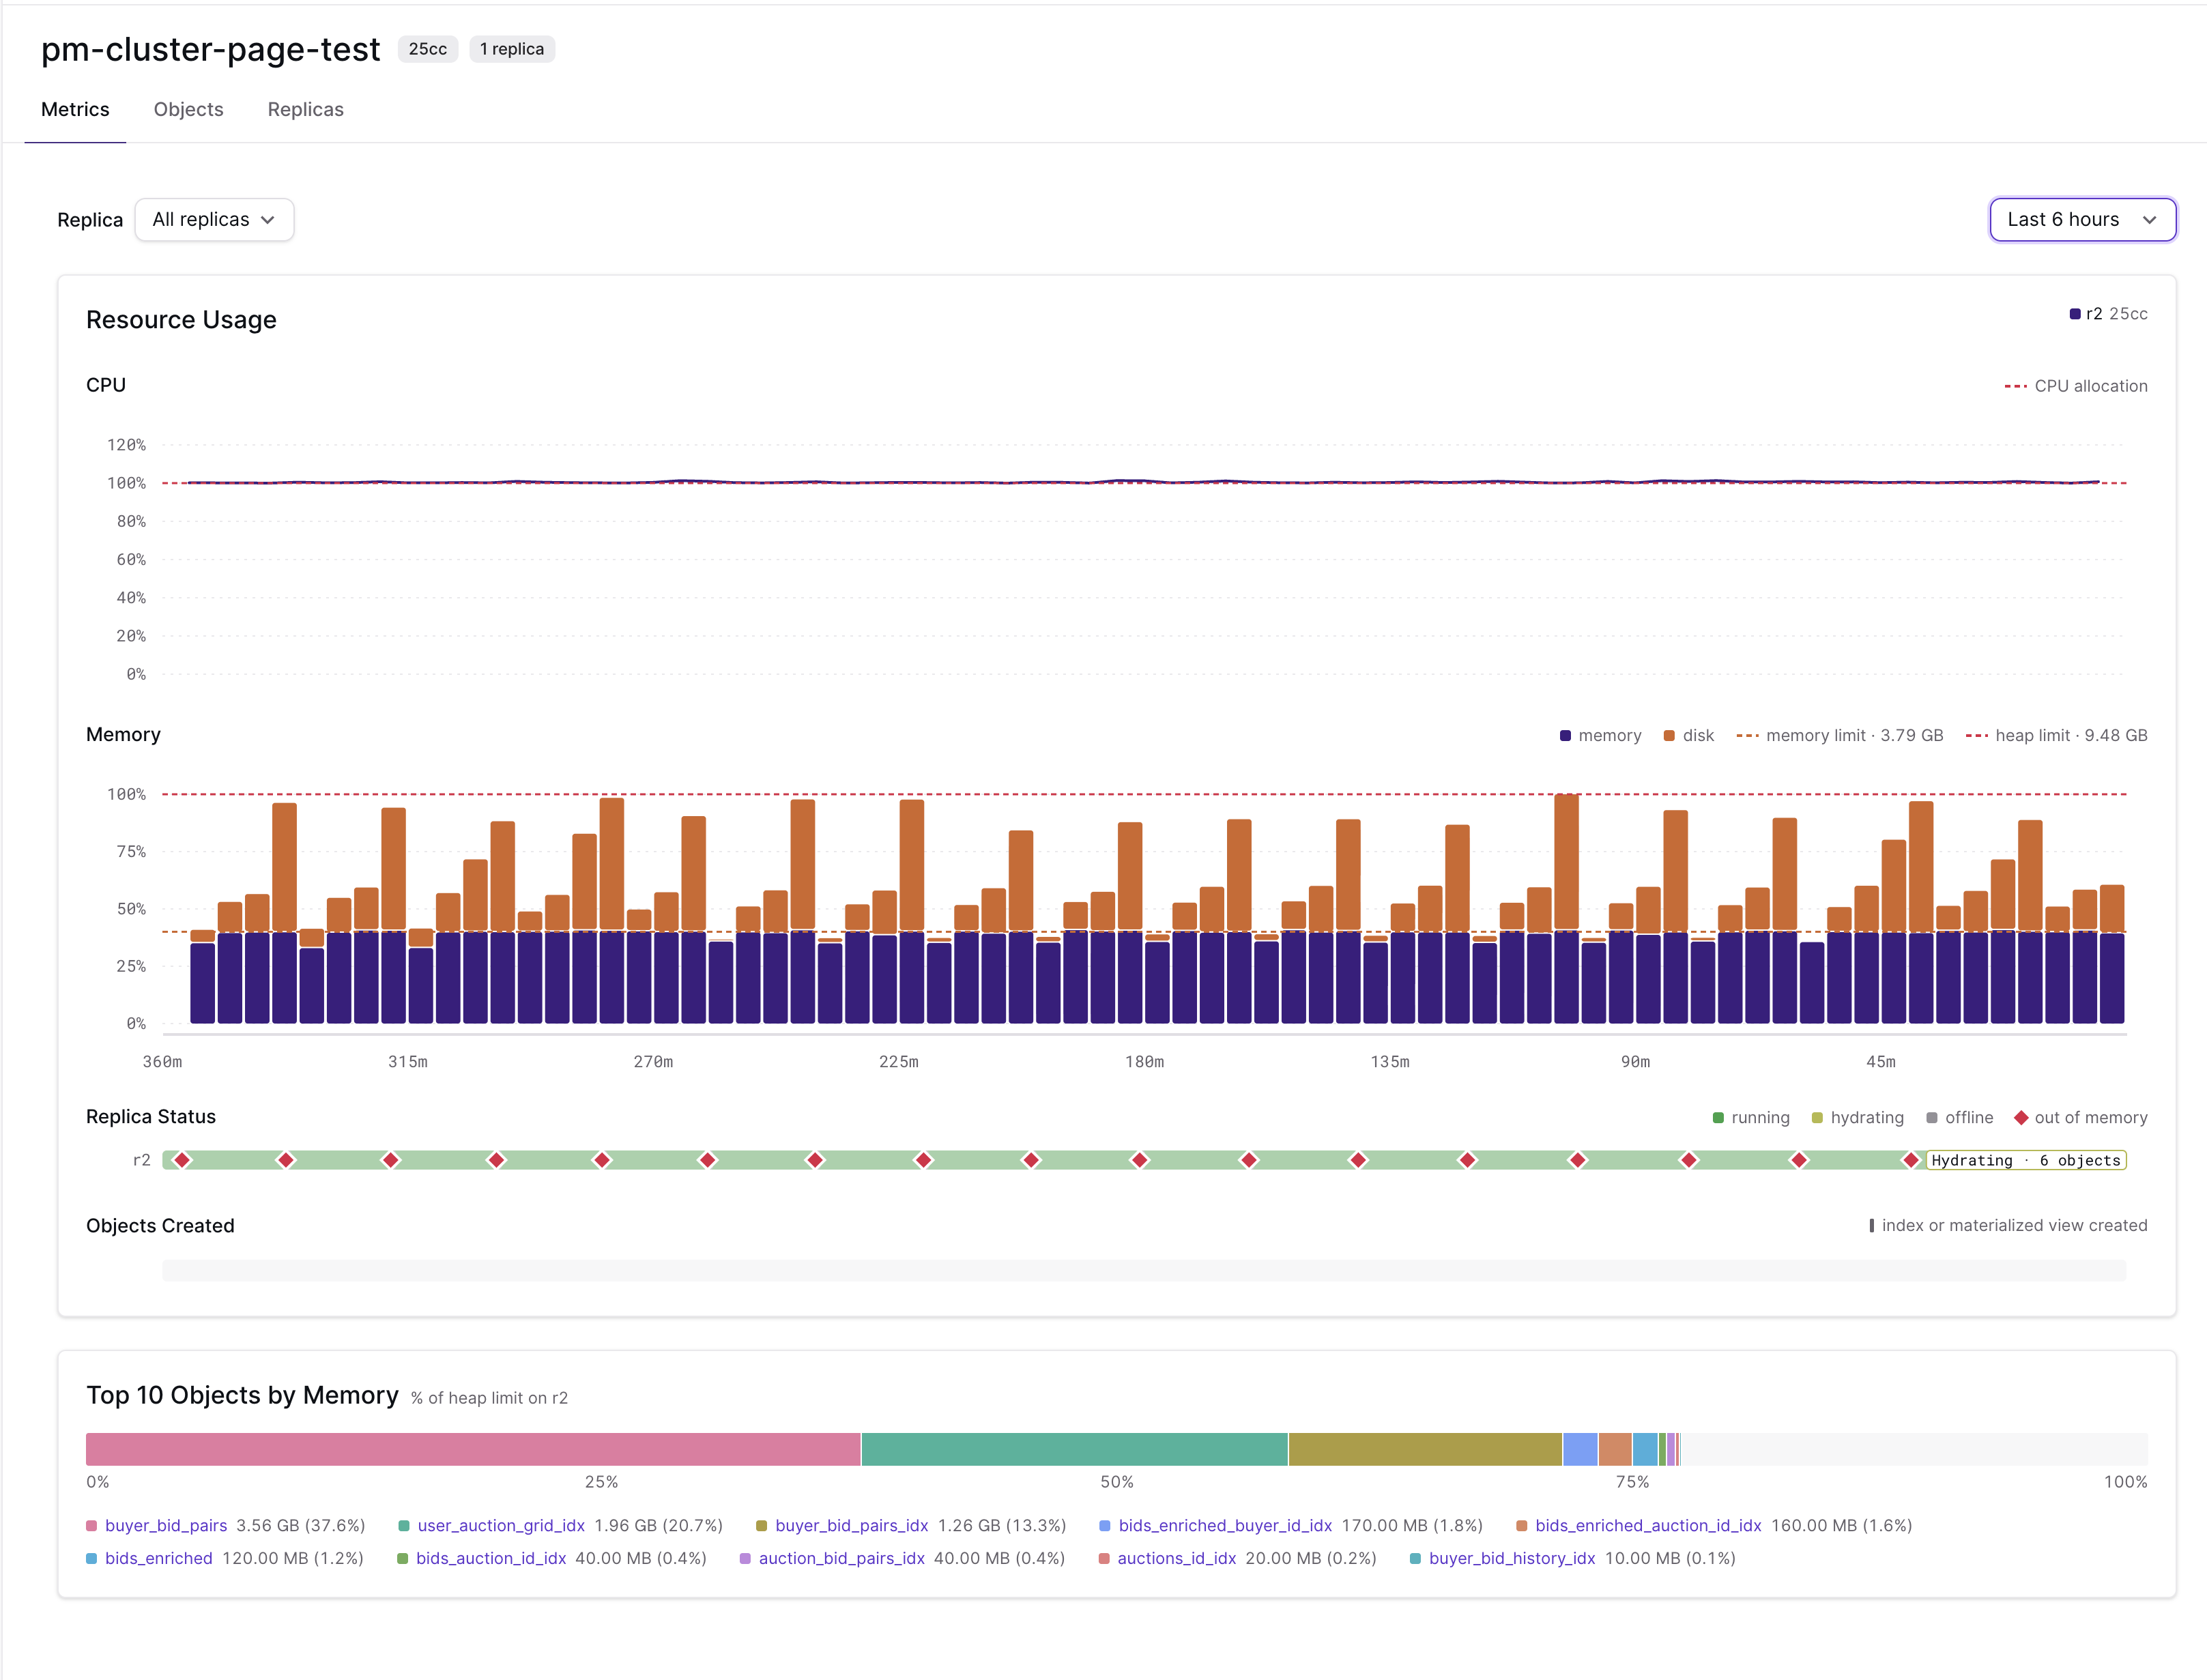
Task: Click the hydrating status legend item
Action: pos(1858,1118)
